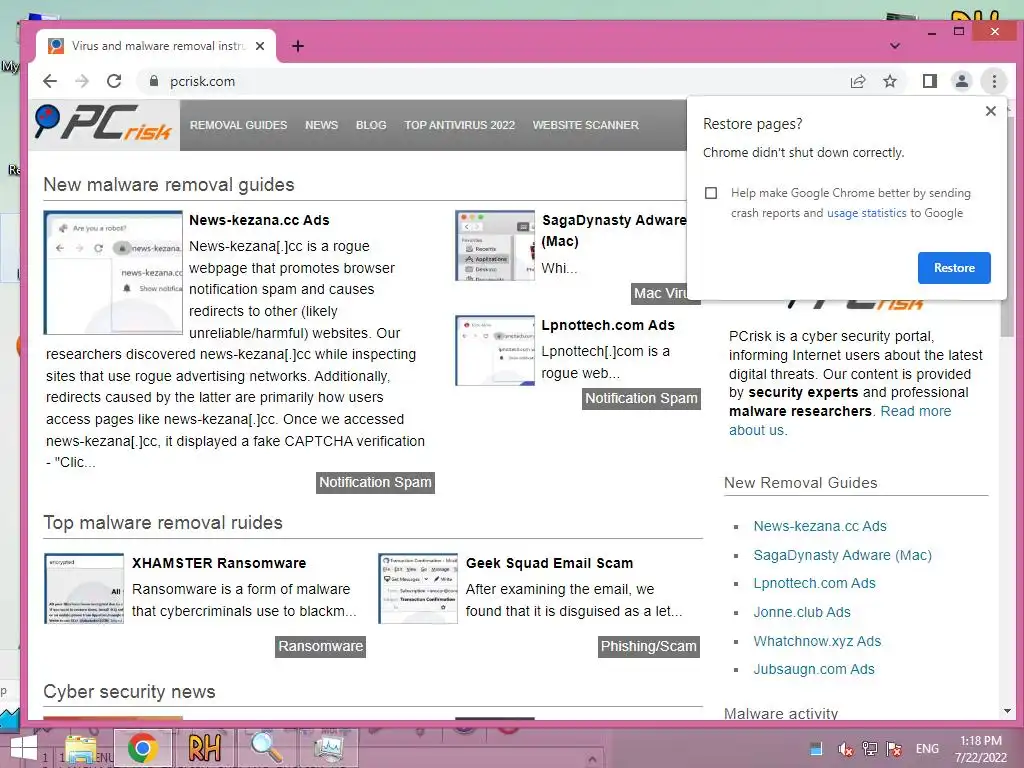Open the News-kezana.cc Ads article heading
This screenshot has width=1024, height=768.
tap(259, 220)
